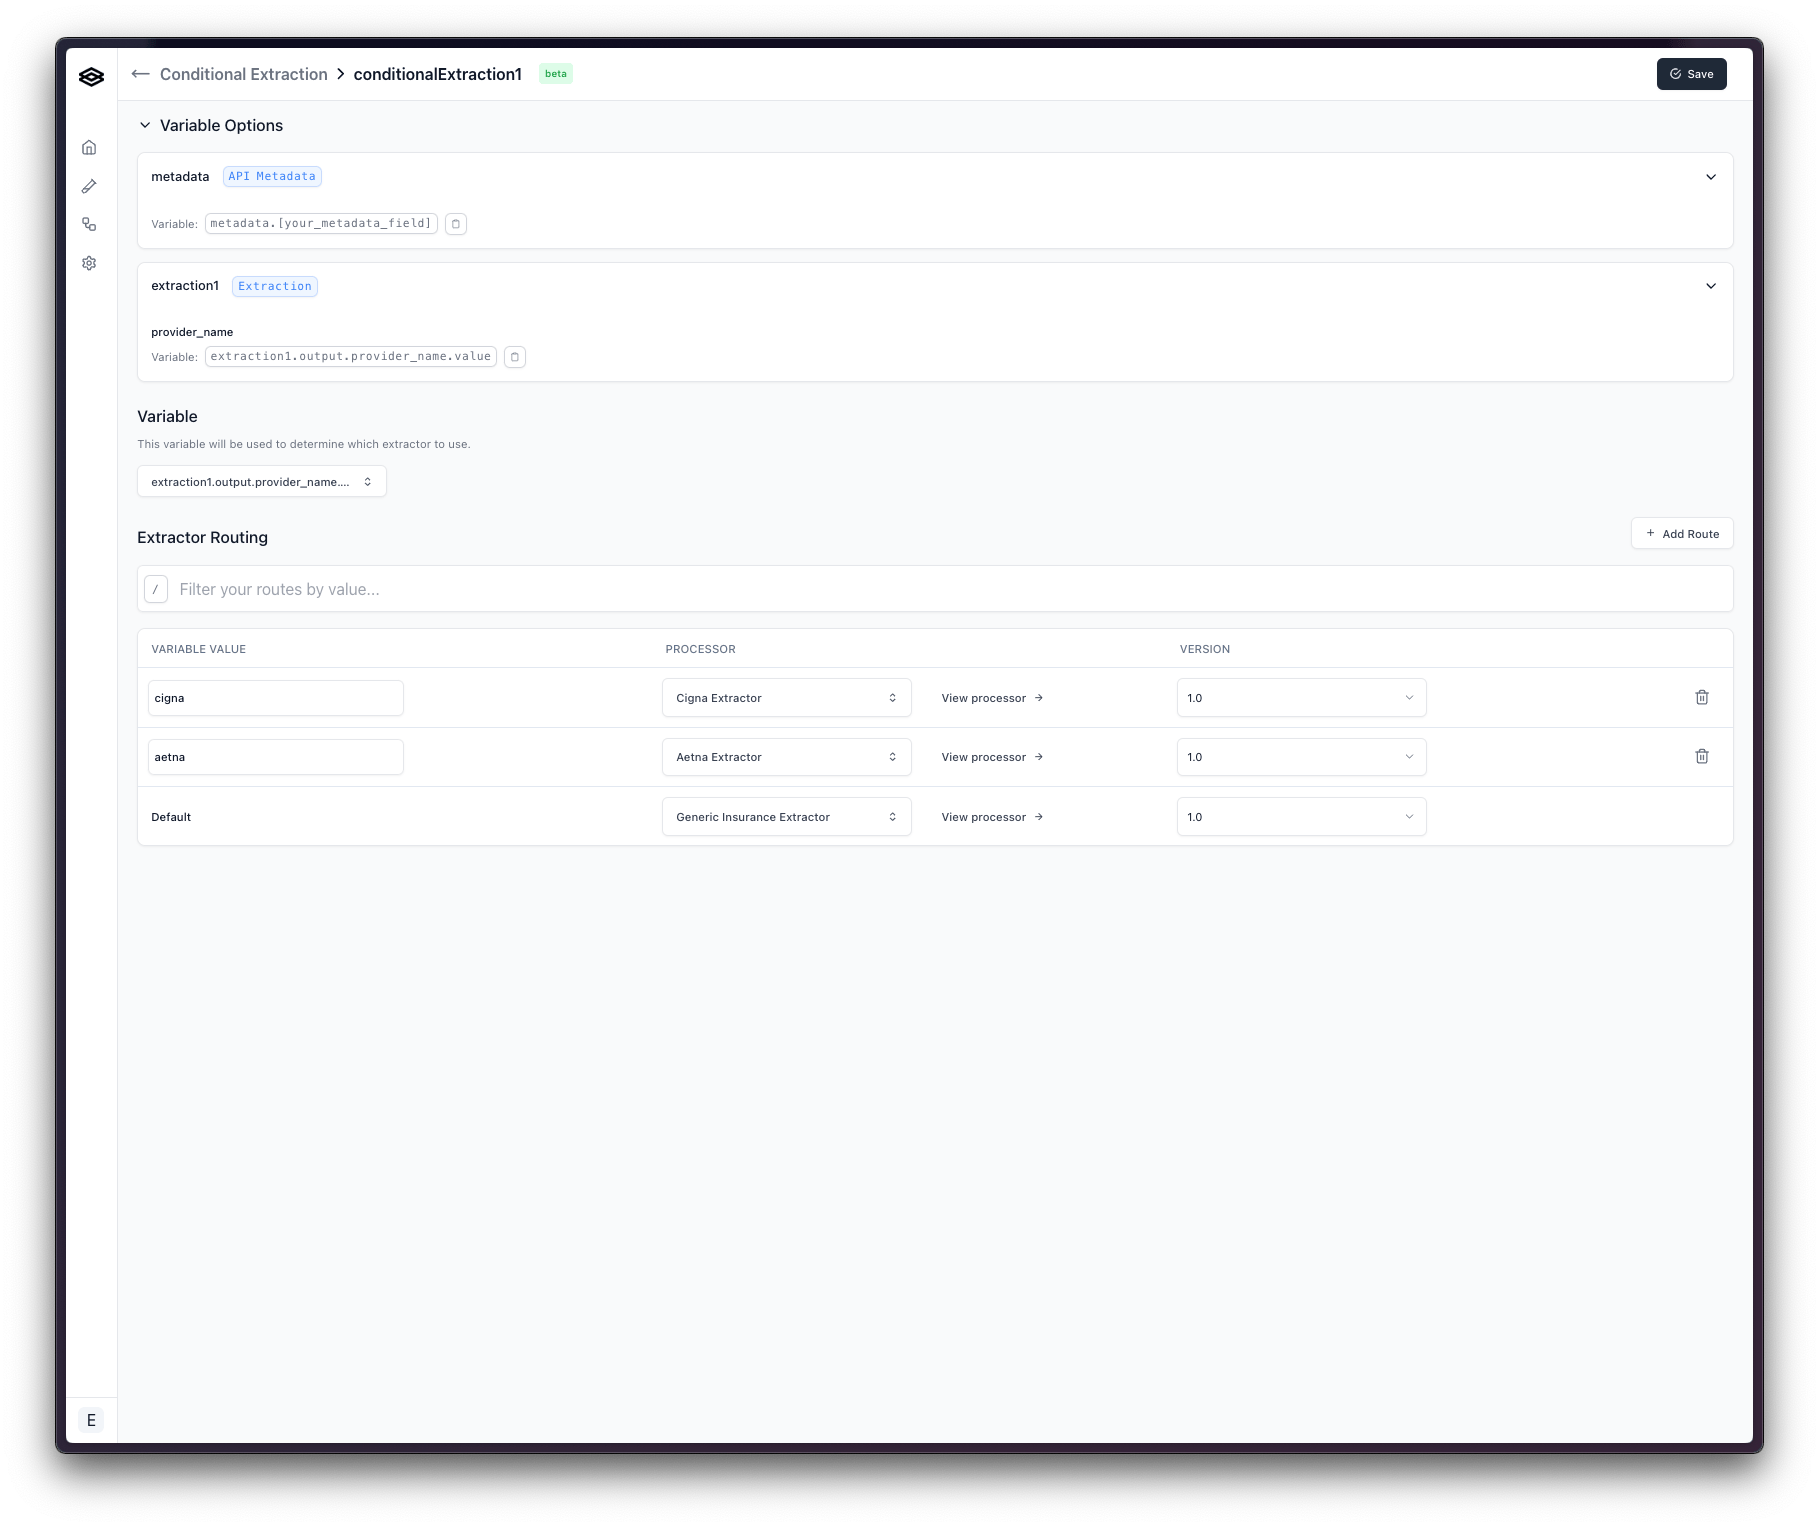Open Settings gear in sidebar
Viewport: 1819px width, 1527px height.
pos(89,263)
